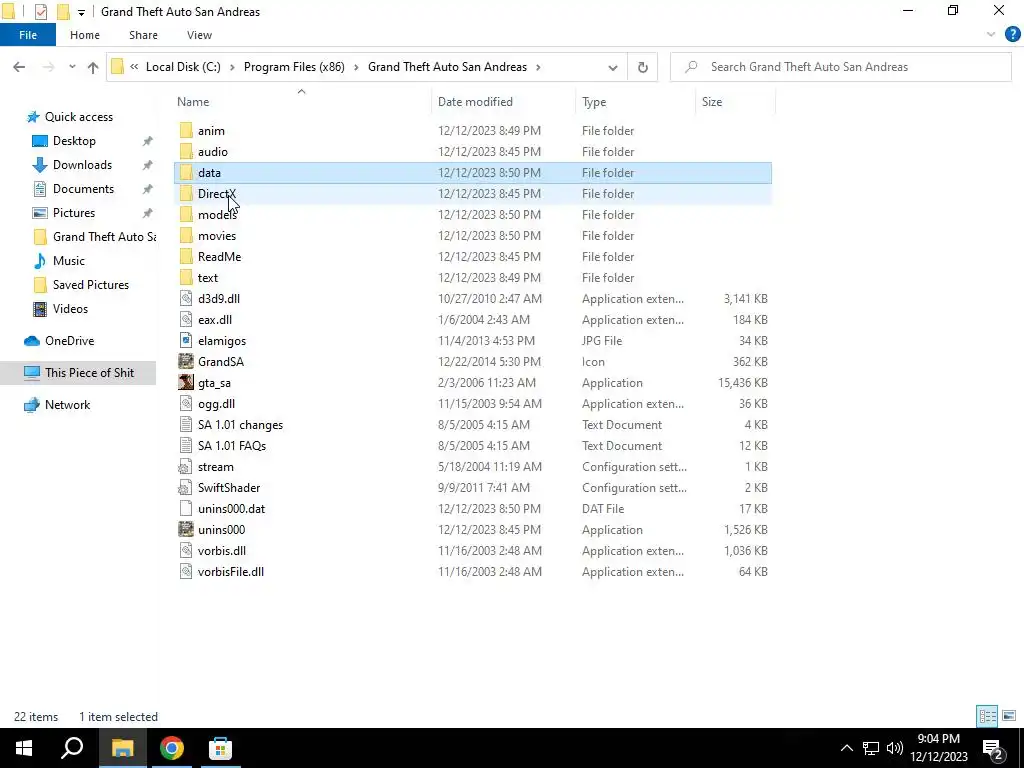Go back with the back arrow
This screenshot has width=1024, height=768.
tap(19, 67)
